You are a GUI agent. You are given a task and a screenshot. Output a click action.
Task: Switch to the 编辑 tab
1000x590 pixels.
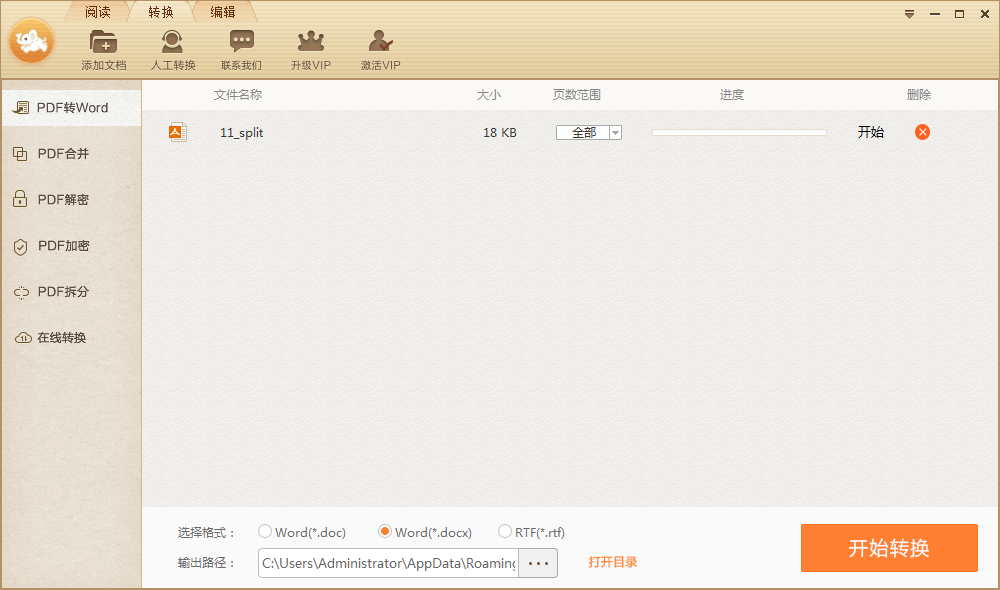click(x=222, y=13)
